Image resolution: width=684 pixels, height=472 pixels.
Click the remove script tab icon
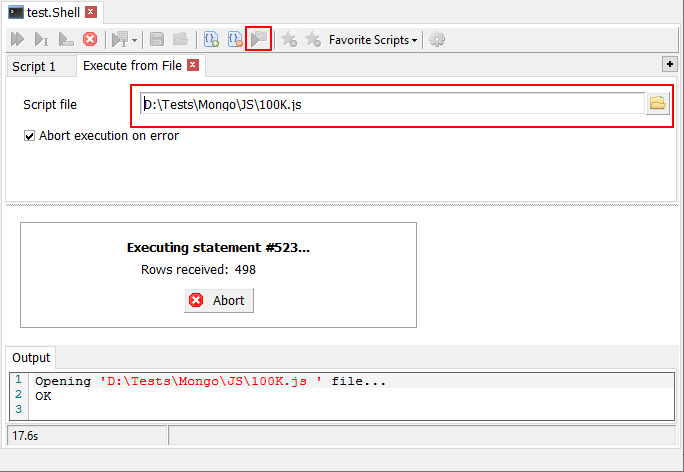[x=234, y=40]
